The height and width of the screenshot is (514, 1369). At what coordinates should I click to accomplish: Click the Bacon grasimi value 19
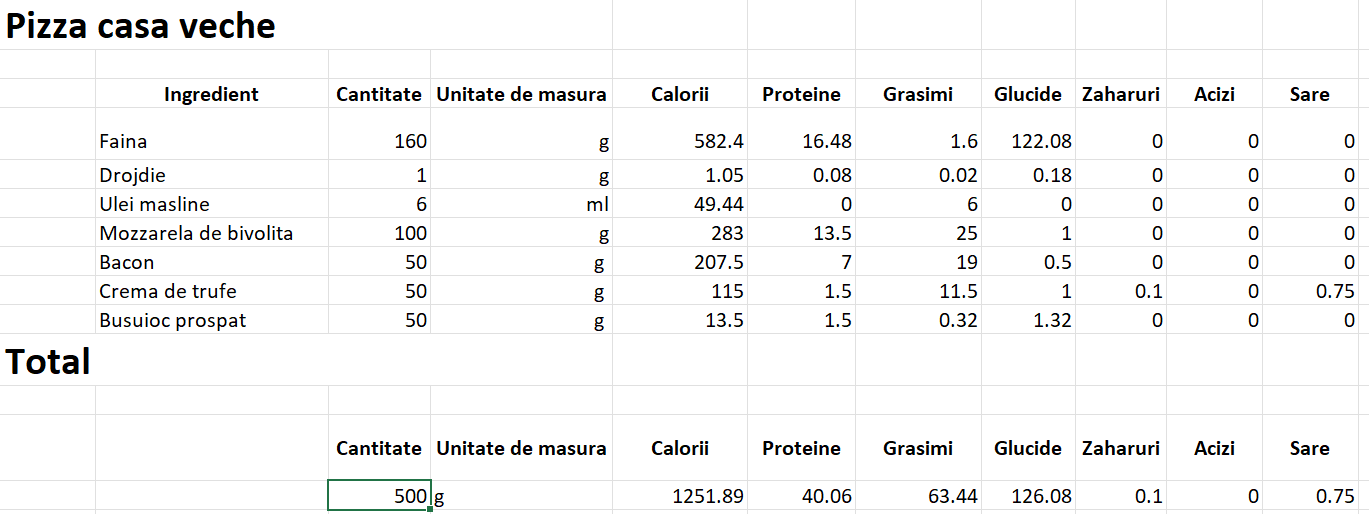tap(918, 262)
